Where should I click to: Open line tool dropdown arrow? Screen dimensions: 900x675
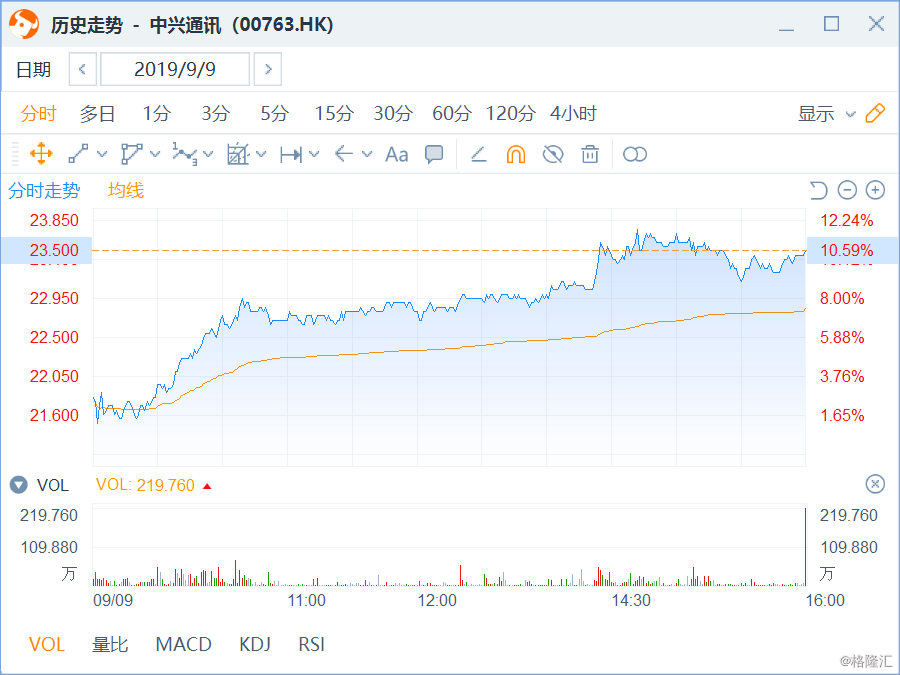(x=102, y=154)
